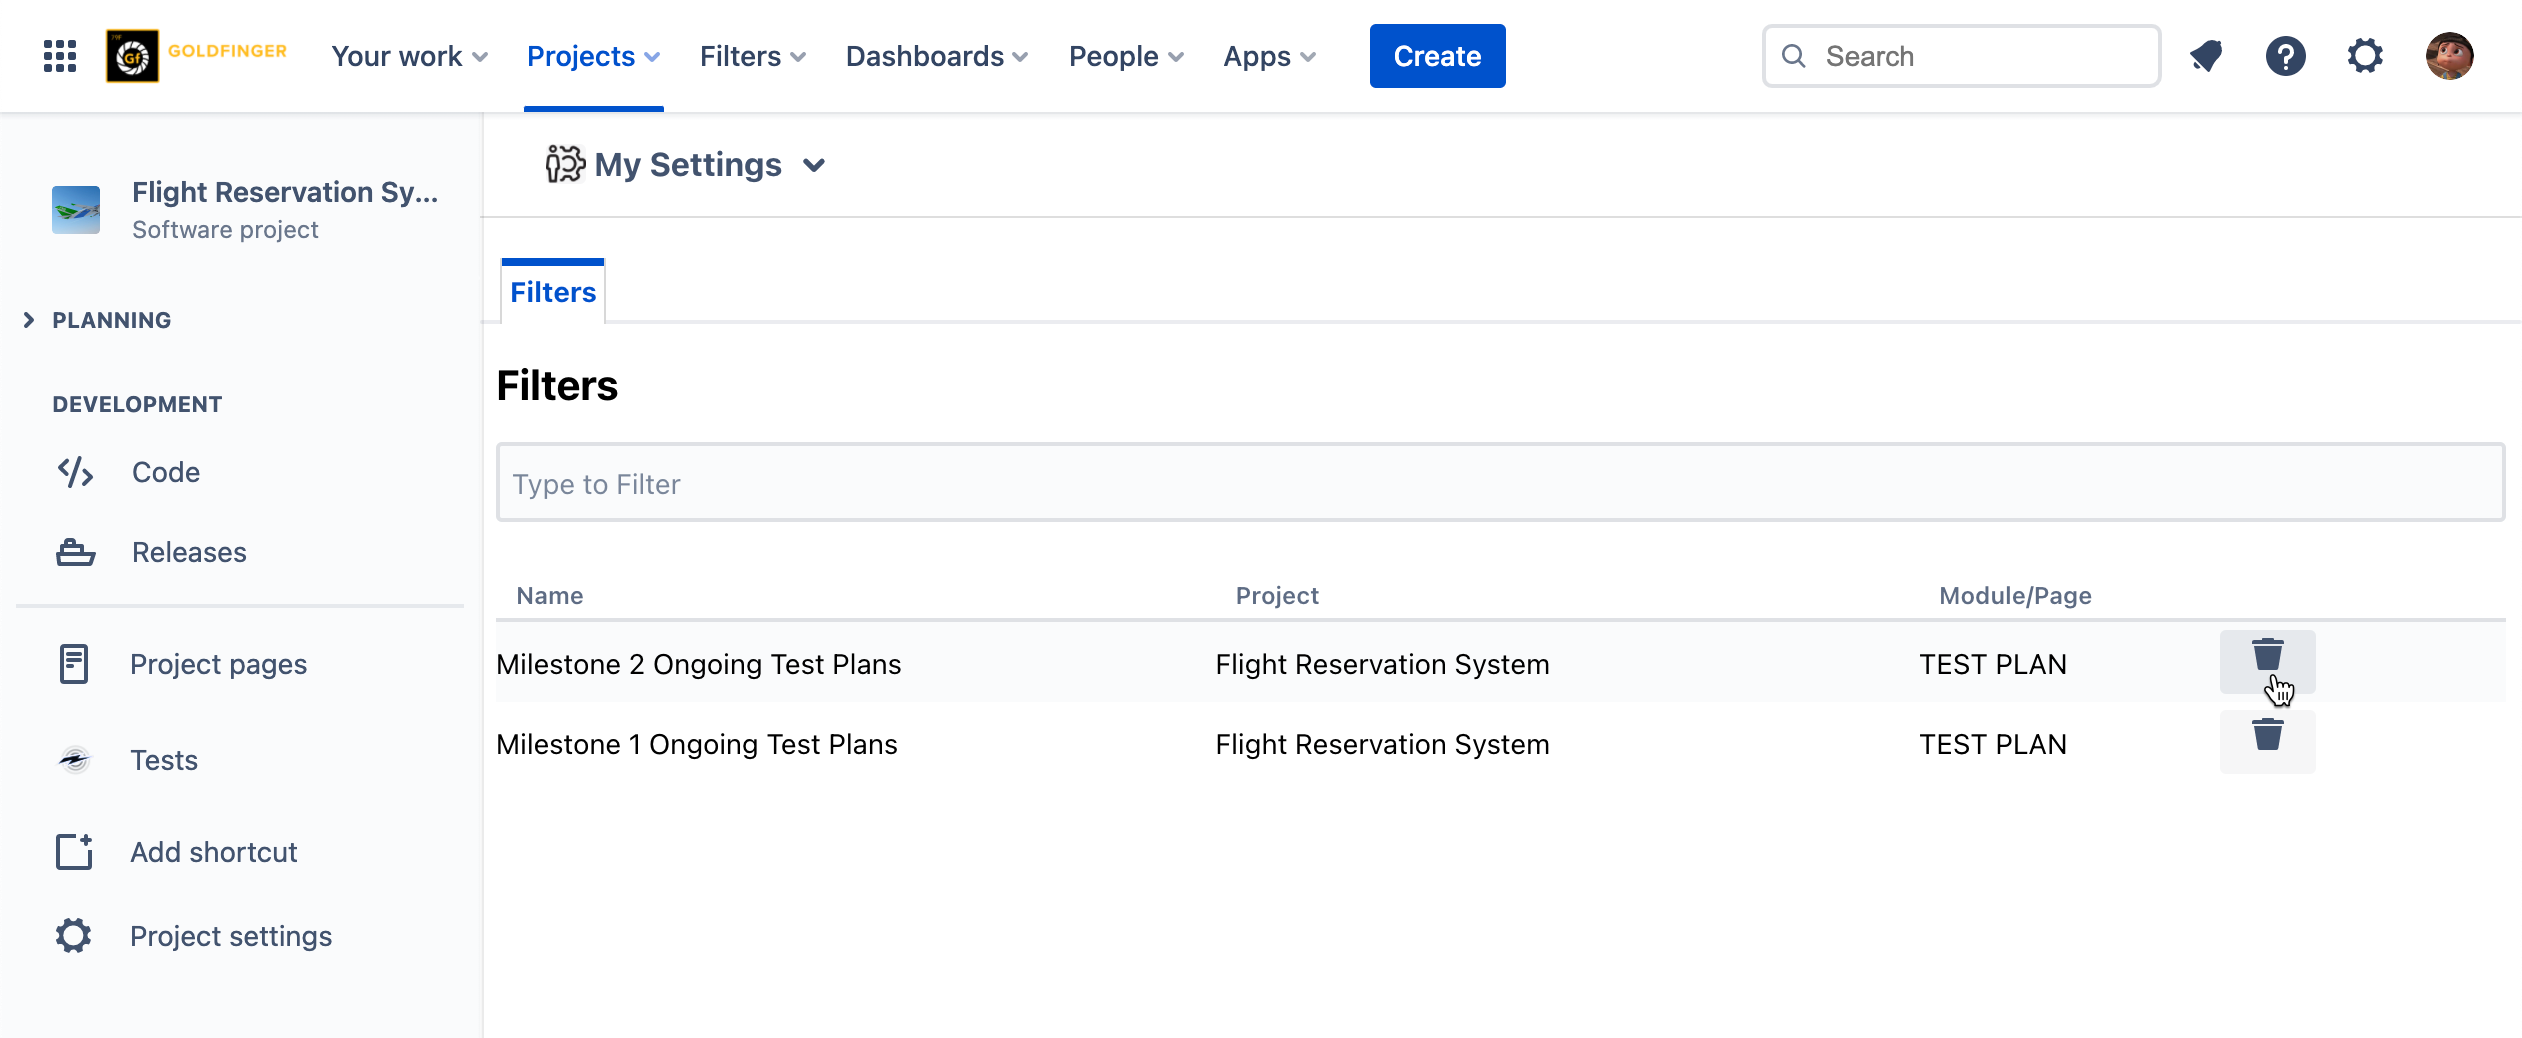
Task: Open the Apps dropdown menu
Action: [1269, 56]
